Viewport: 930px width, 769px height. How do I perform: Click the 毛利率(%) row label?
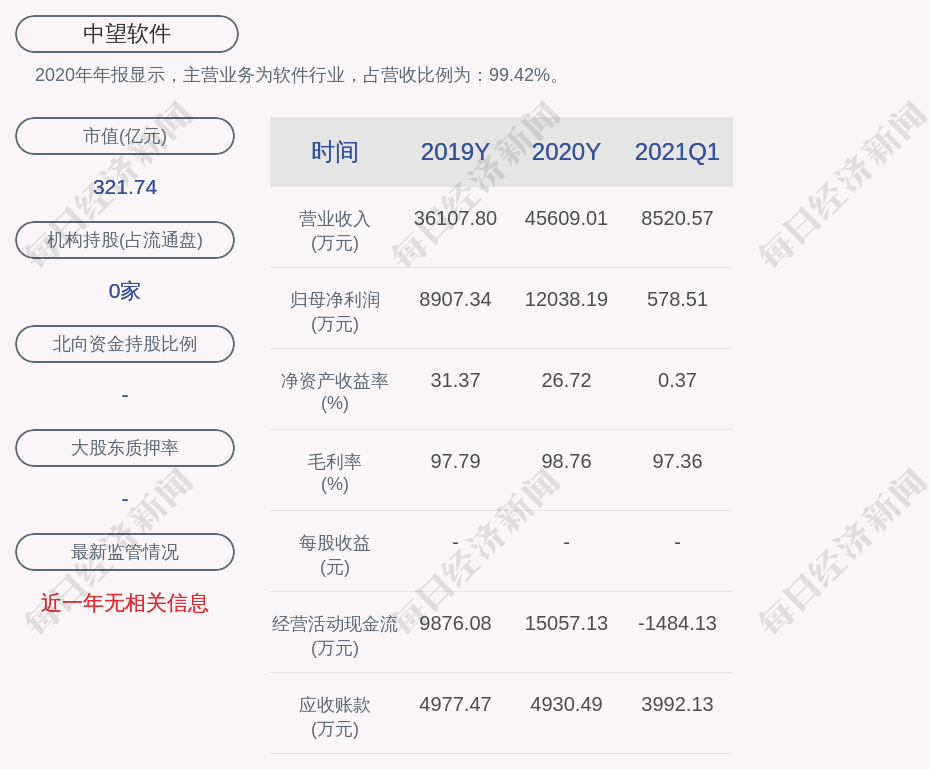[x=335, y=473]
